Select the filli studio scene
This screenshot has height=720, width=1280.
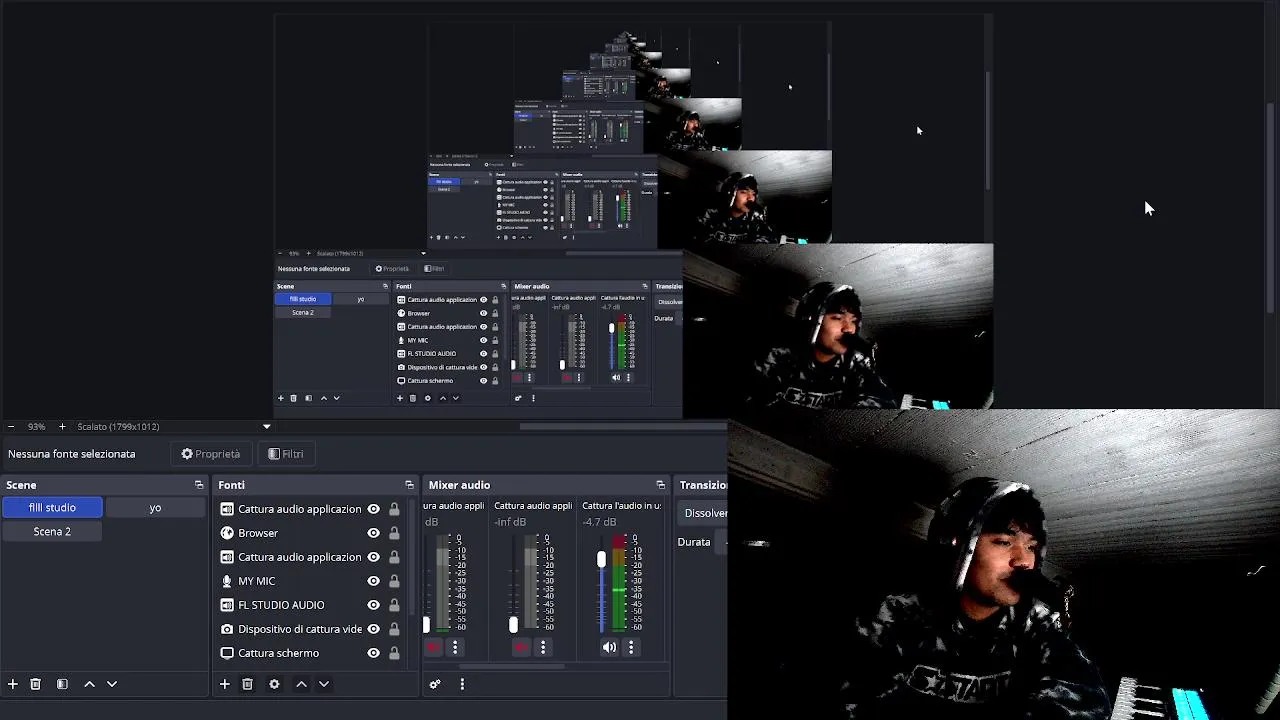[52, 508]
